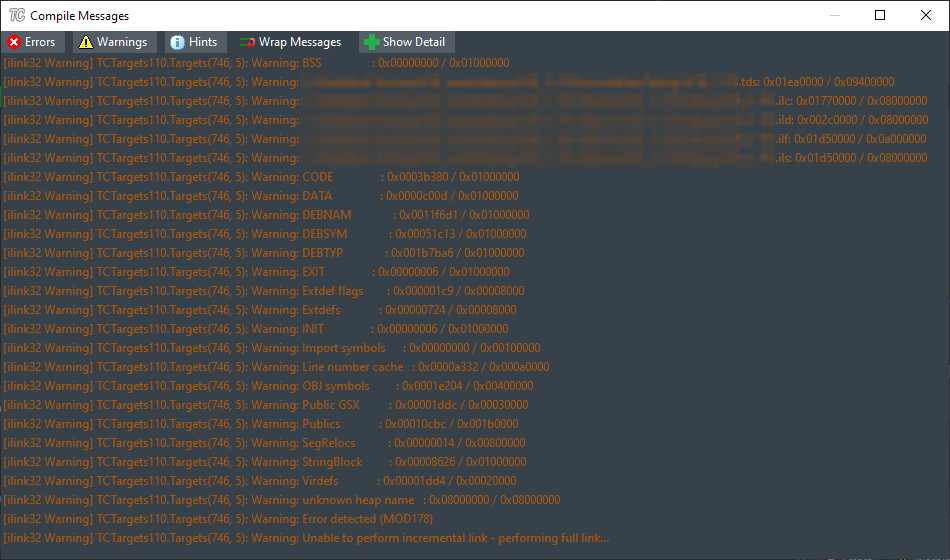Screen dimensions: 950x560
Task: Toggle the Errors filter button
Action: pyautogui.click(x=33, y=42)
